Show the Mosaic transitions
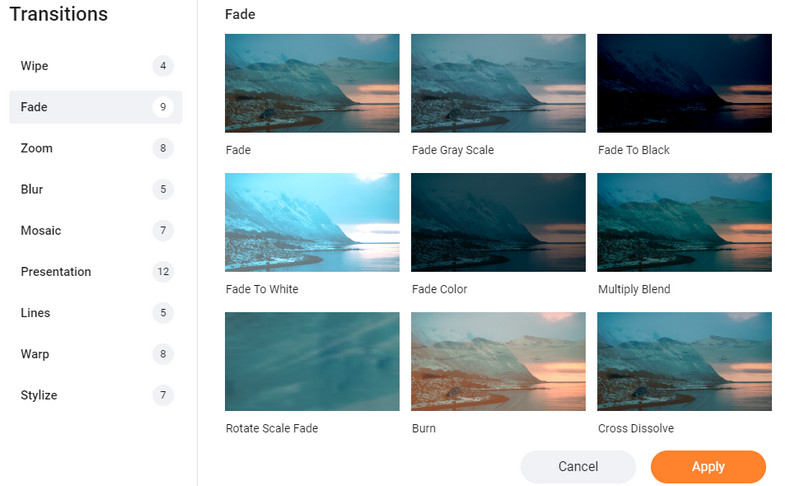Image resolution: width=800 pixels, height=486 pixels. 95,230
